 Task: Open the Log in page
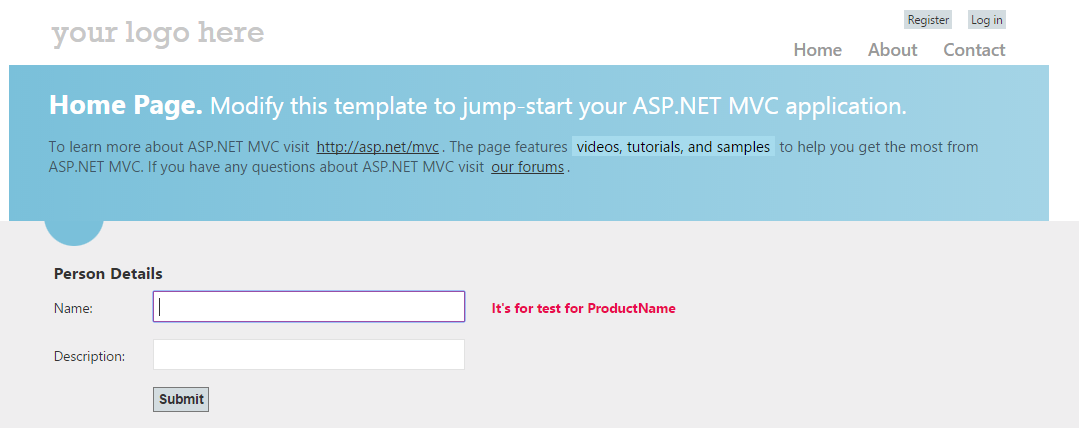(986, 20)
